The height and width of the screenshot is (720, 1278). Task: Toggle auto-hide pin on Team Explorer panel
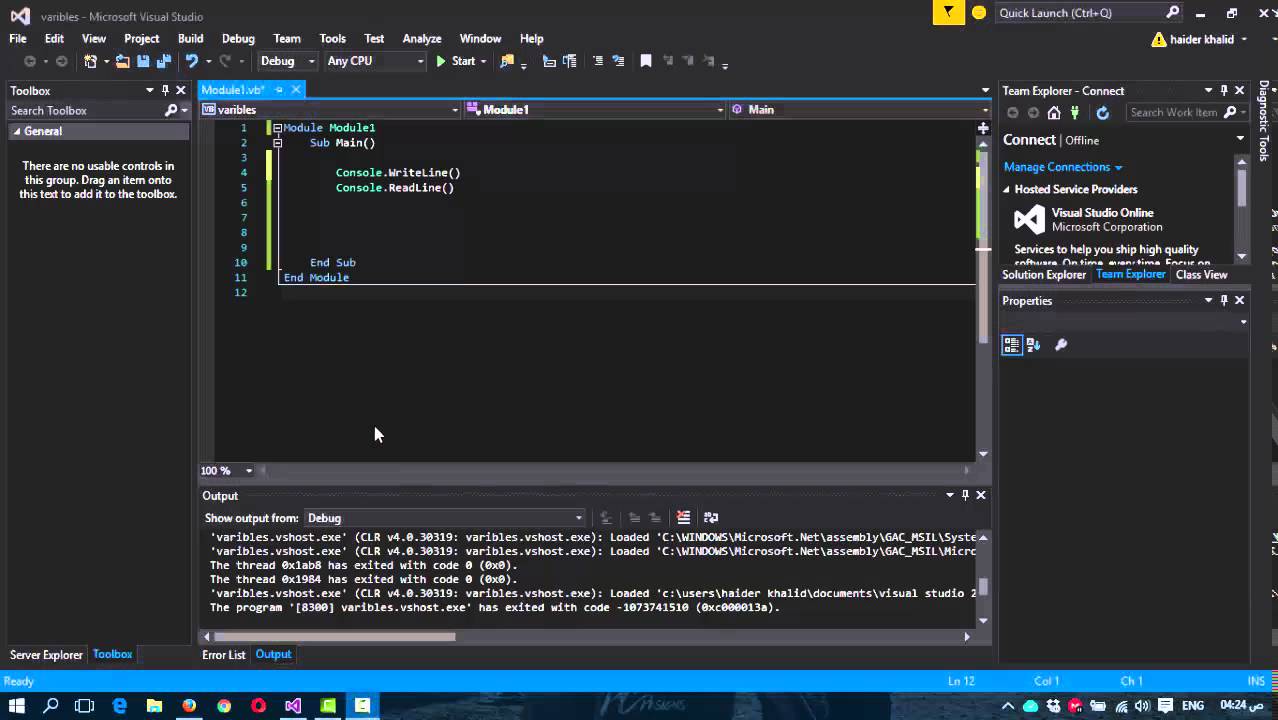[1223, 90]
